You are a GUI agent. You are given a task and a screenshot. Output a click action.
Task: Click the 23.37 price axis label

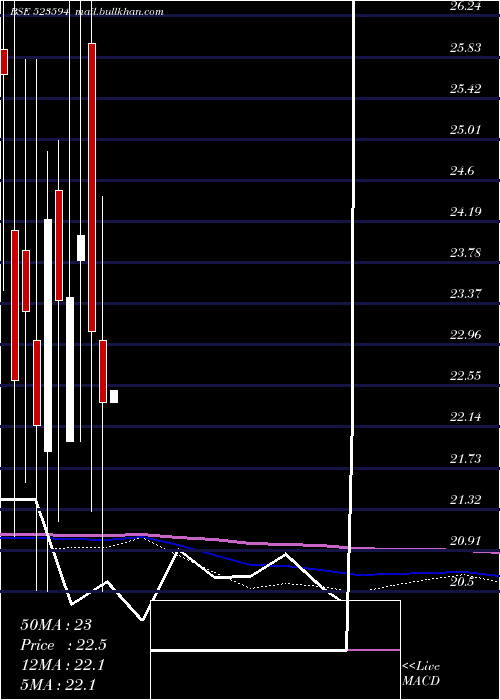[465, 294]
